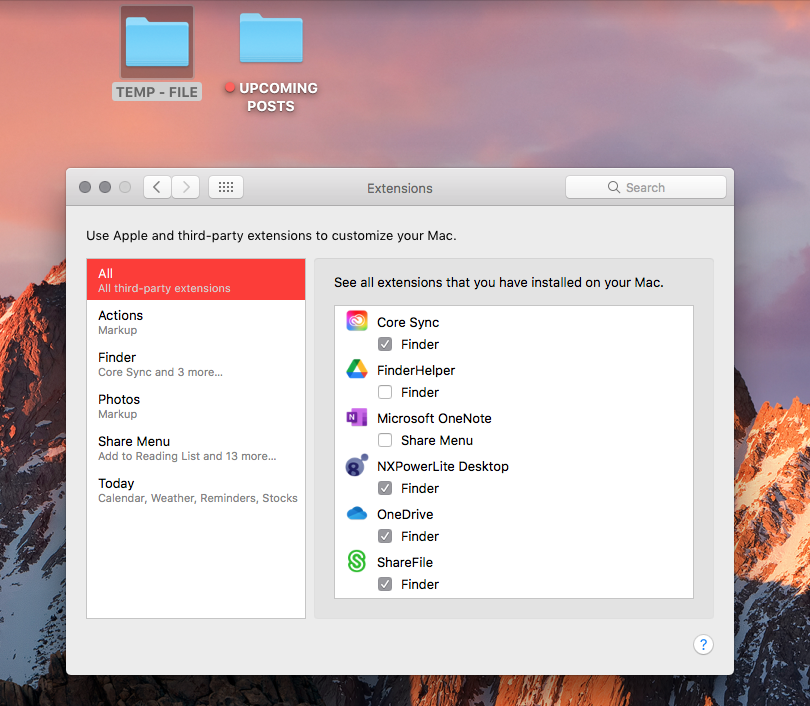Toggle Finder checkbox under ShareFile
The width and height of the screenshot is (810, 706).
(x=385, y=584)
